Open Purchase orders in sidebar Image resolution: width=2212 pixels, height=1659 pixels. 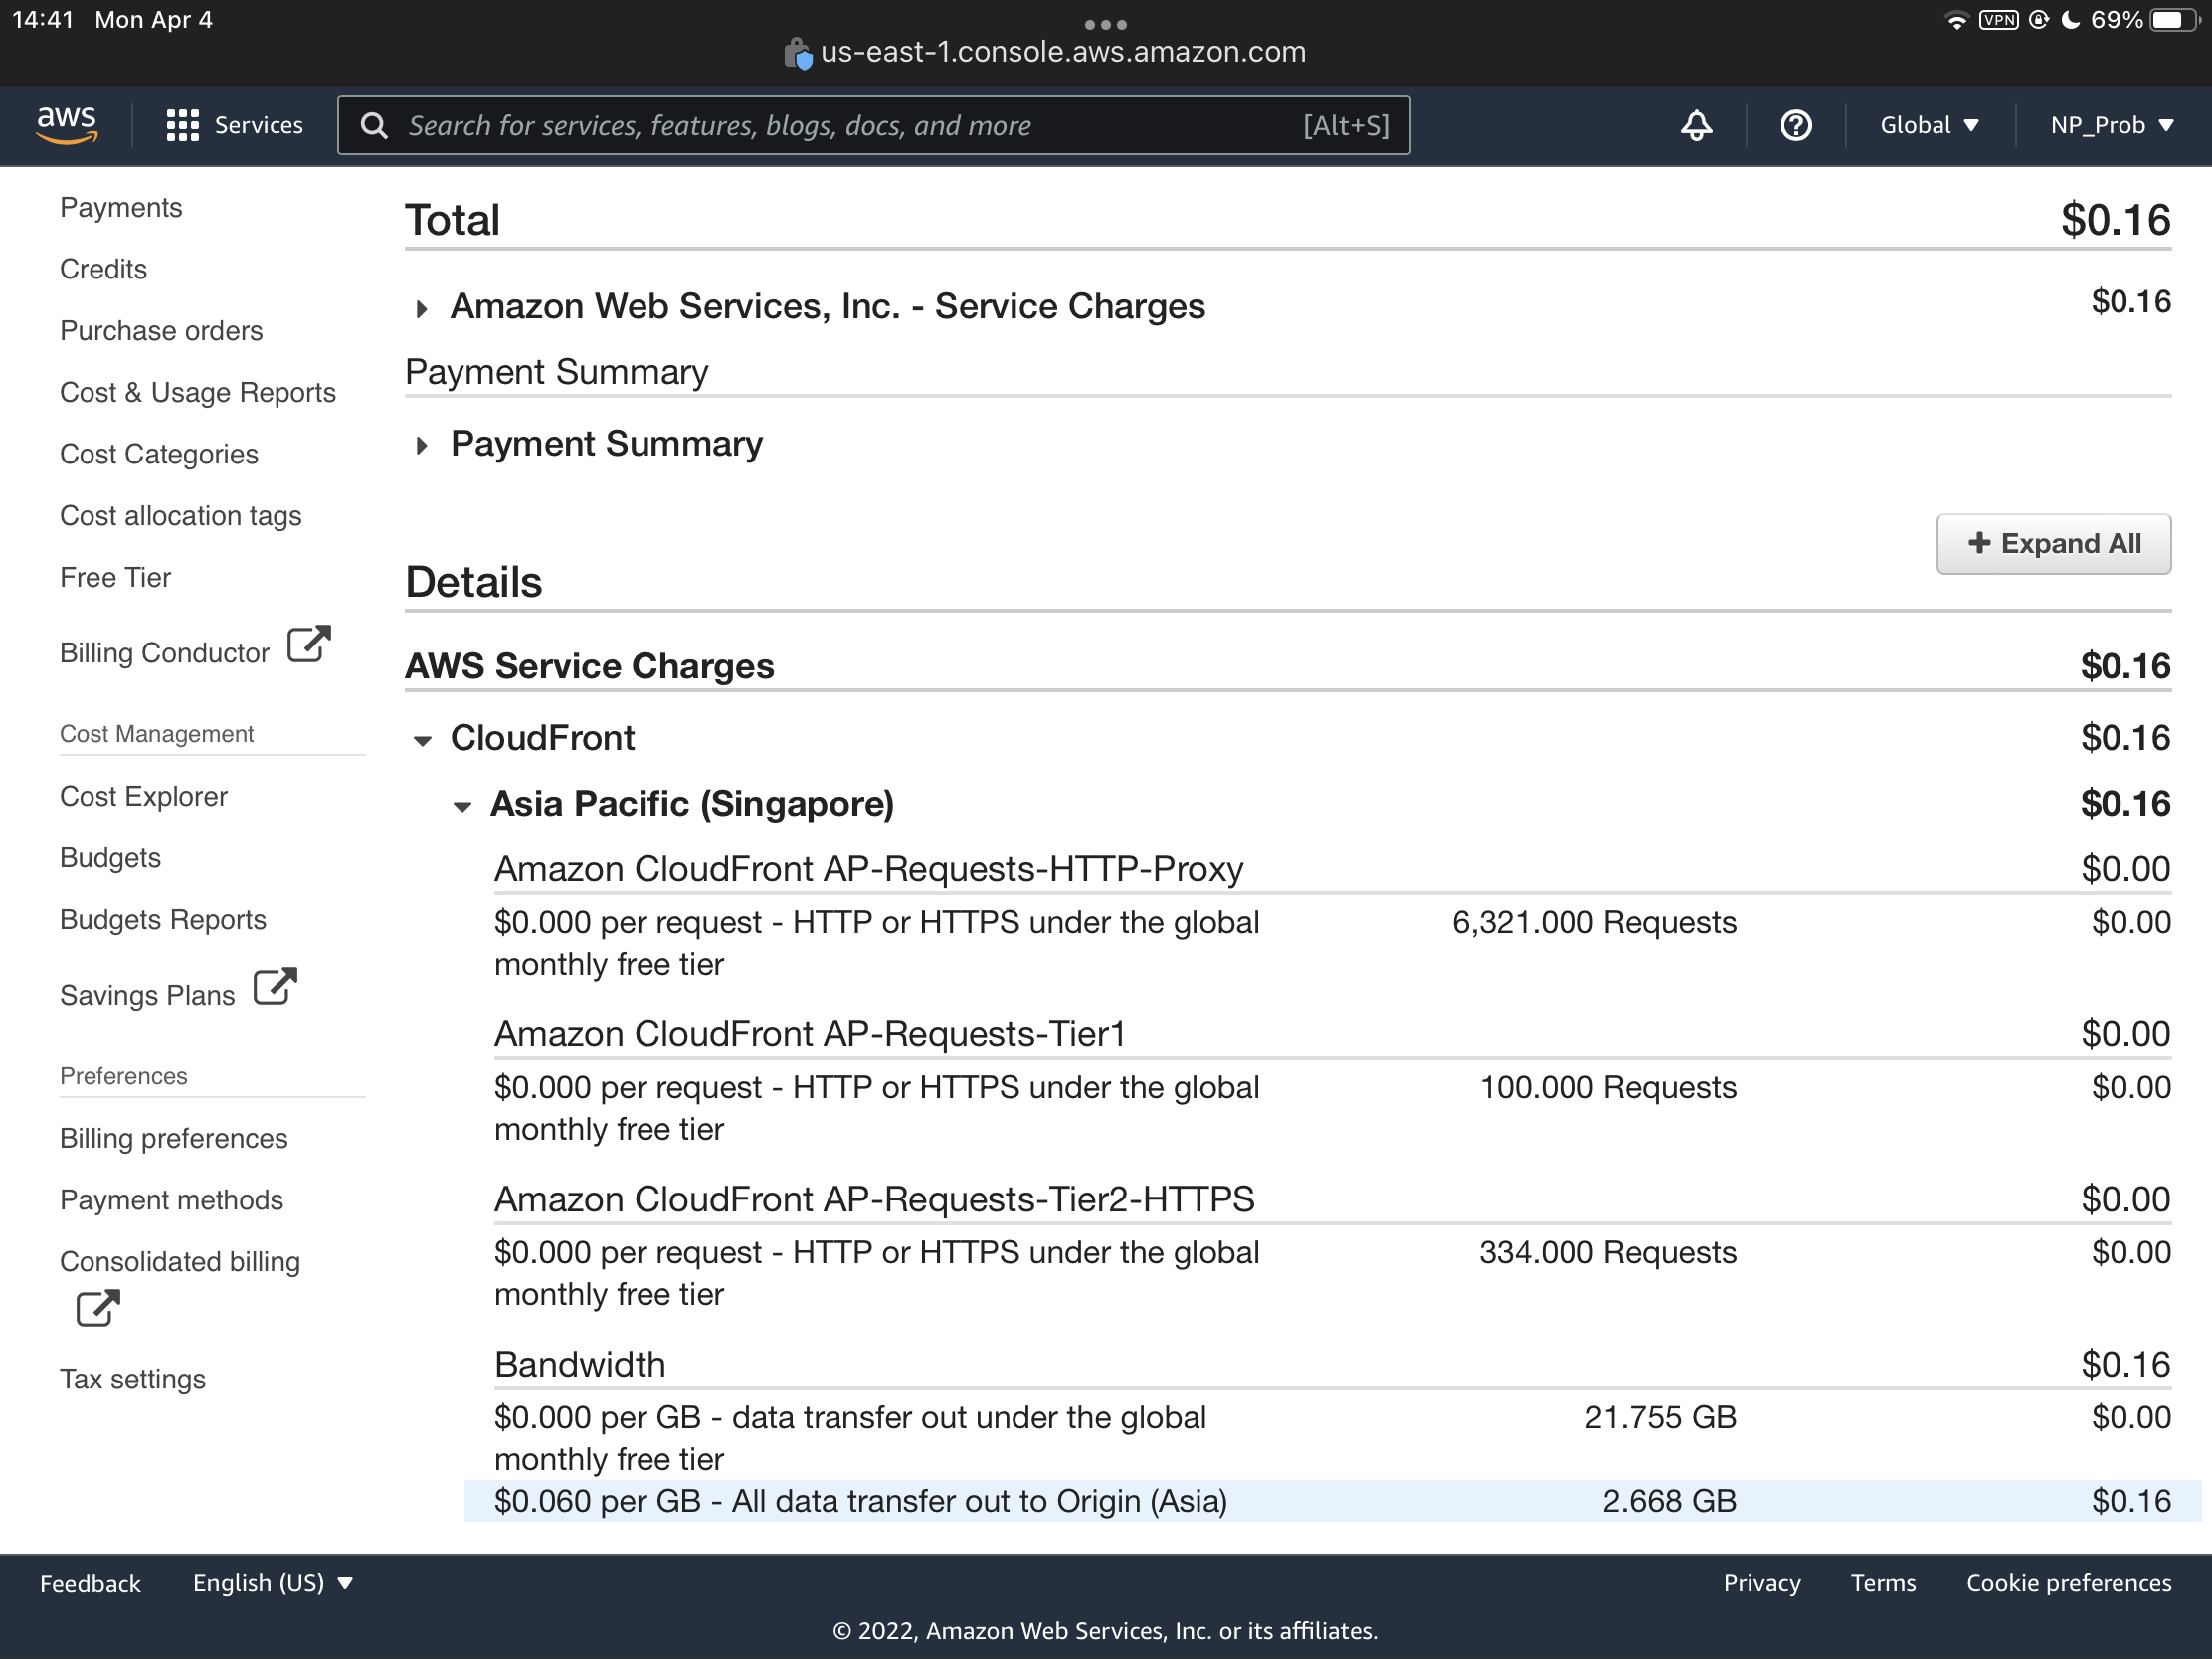161,331
